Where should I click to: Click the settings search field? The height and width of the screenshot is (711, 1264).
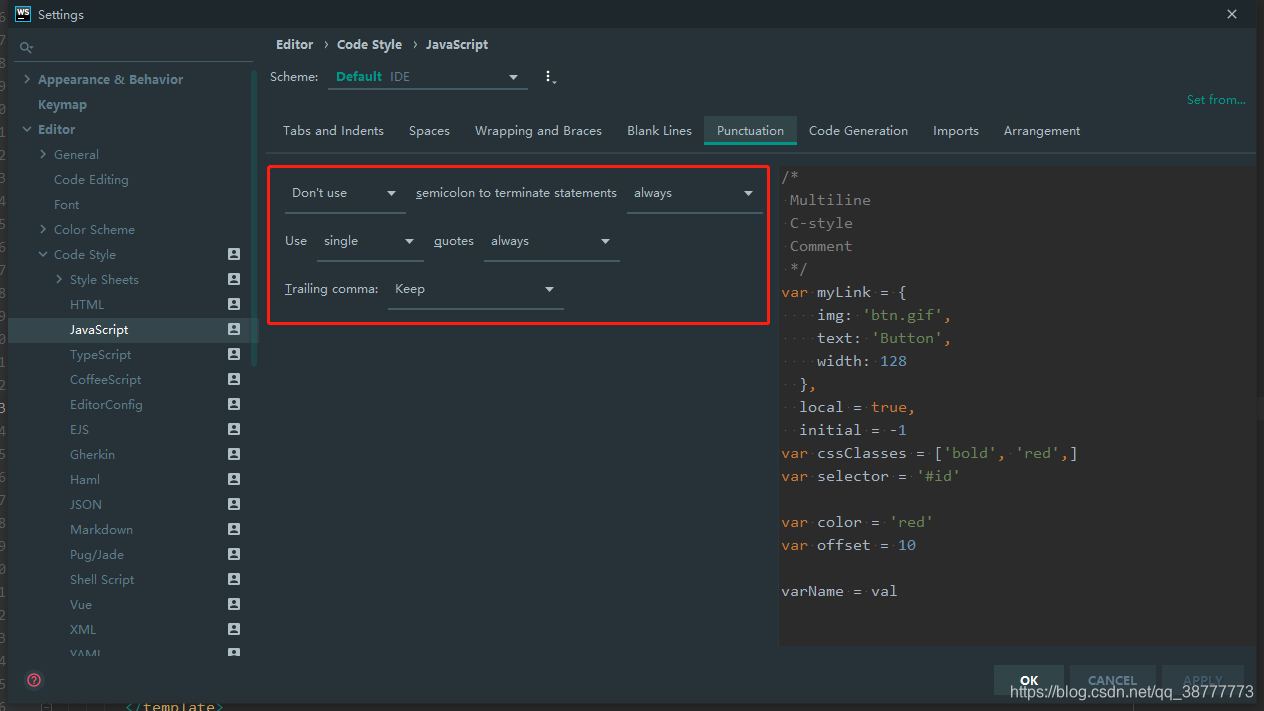(135, 48)
